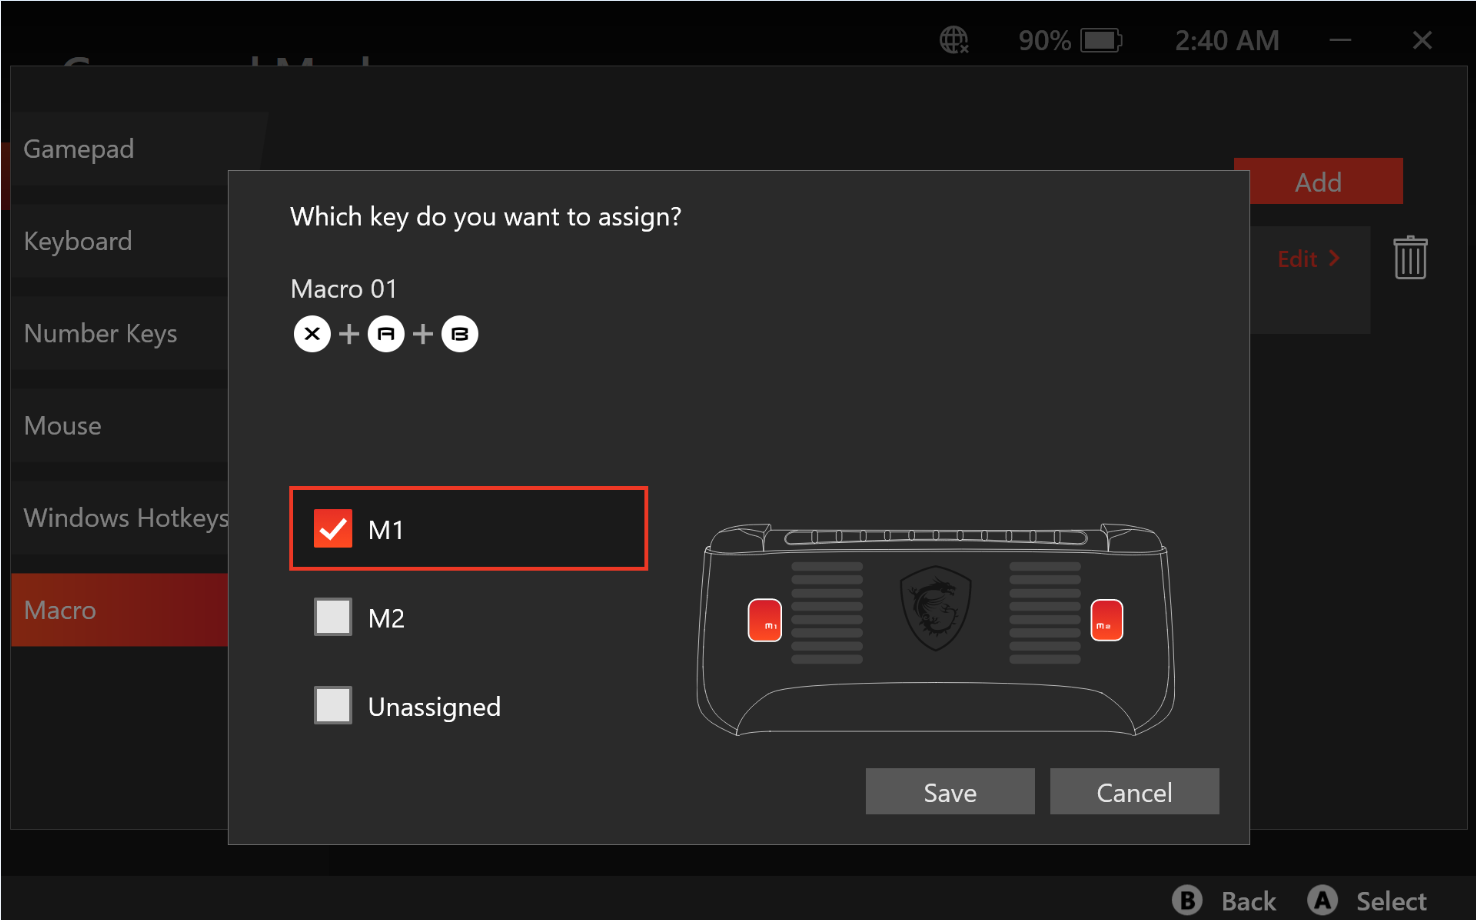The width and height of the screenshot is (1476, 920).
Task: Click the red M1 button on device diagram
Action: [x=765, y=621]
